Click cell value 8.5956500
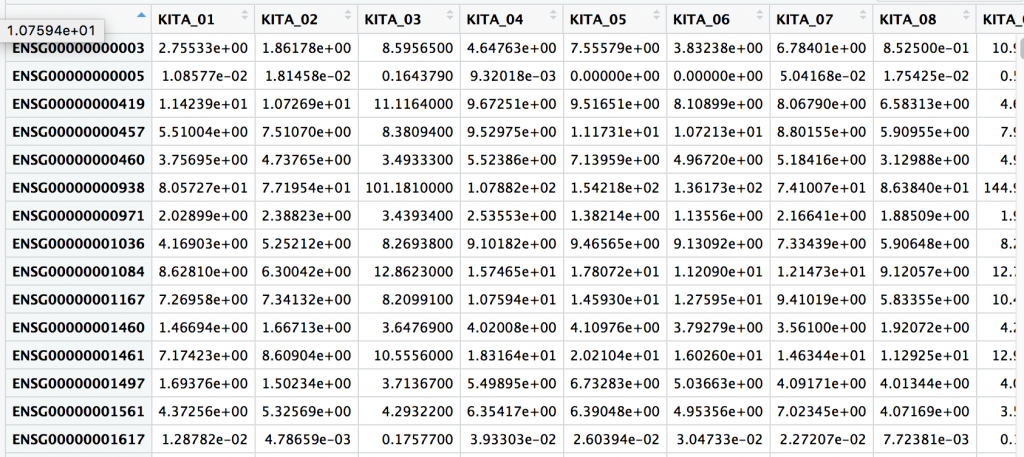Screen dimensions: 1024x457 tap(416, 48)
